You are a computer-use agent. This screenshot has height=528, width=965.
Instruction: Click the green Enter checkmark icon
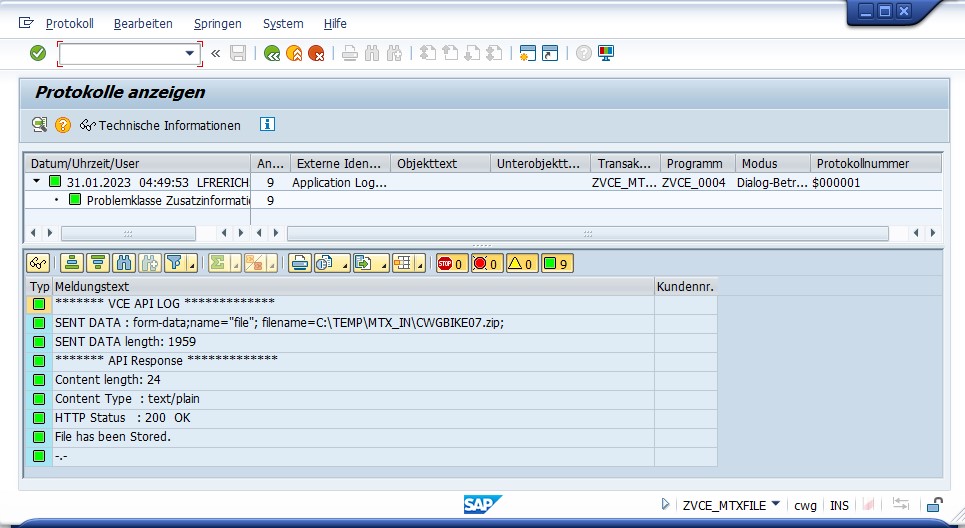[38, 53]
